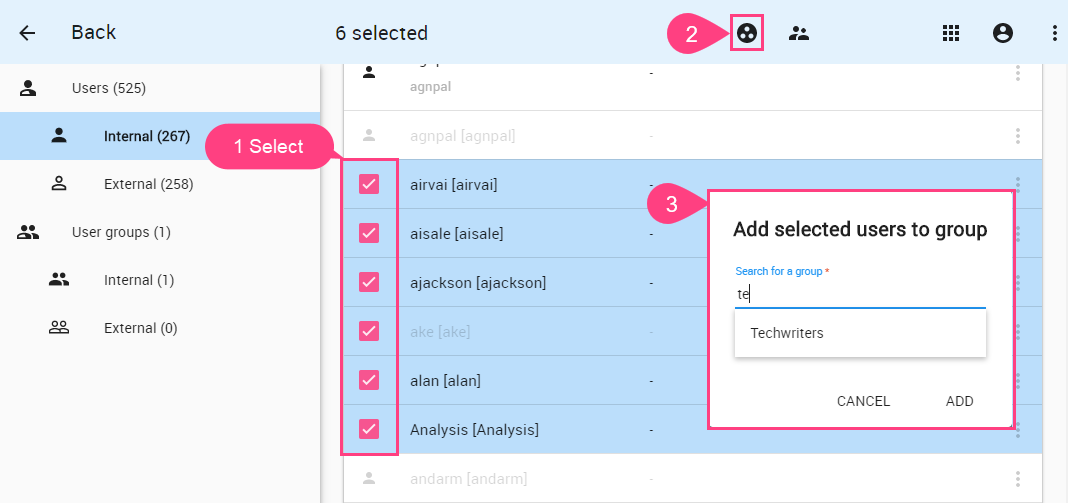1068x503 pixels.
Task: Select Internal (267) users in sidebar
Action: pyautogui.click(x=146, y=136)
